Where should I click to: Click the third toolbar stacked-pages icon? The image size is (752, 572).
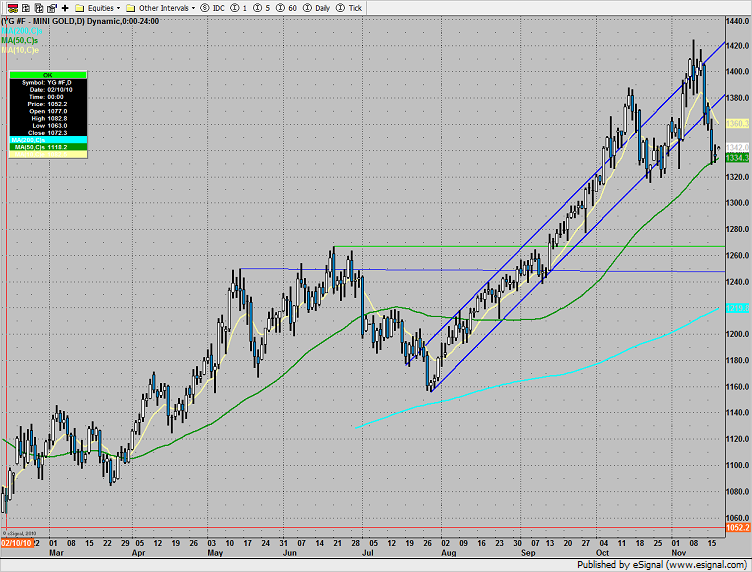(39, 8)
